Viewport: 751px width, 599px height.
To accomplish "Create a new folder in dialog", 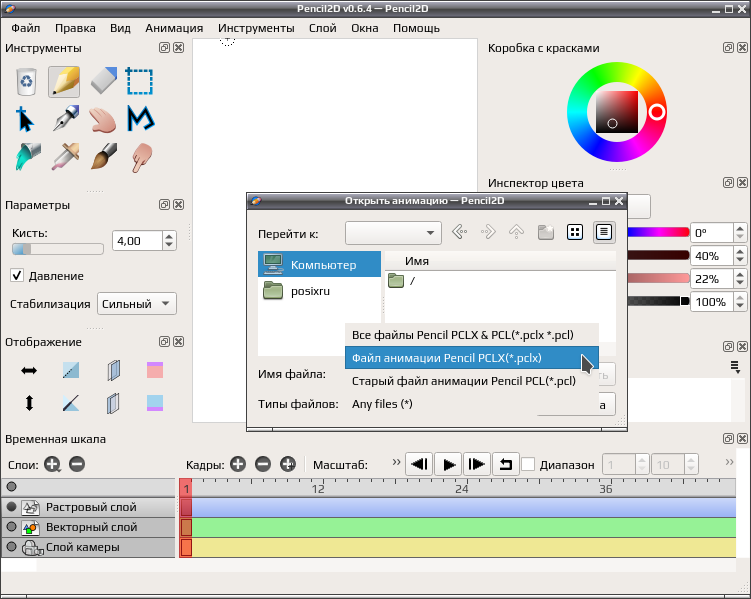I will pos(546,232).
